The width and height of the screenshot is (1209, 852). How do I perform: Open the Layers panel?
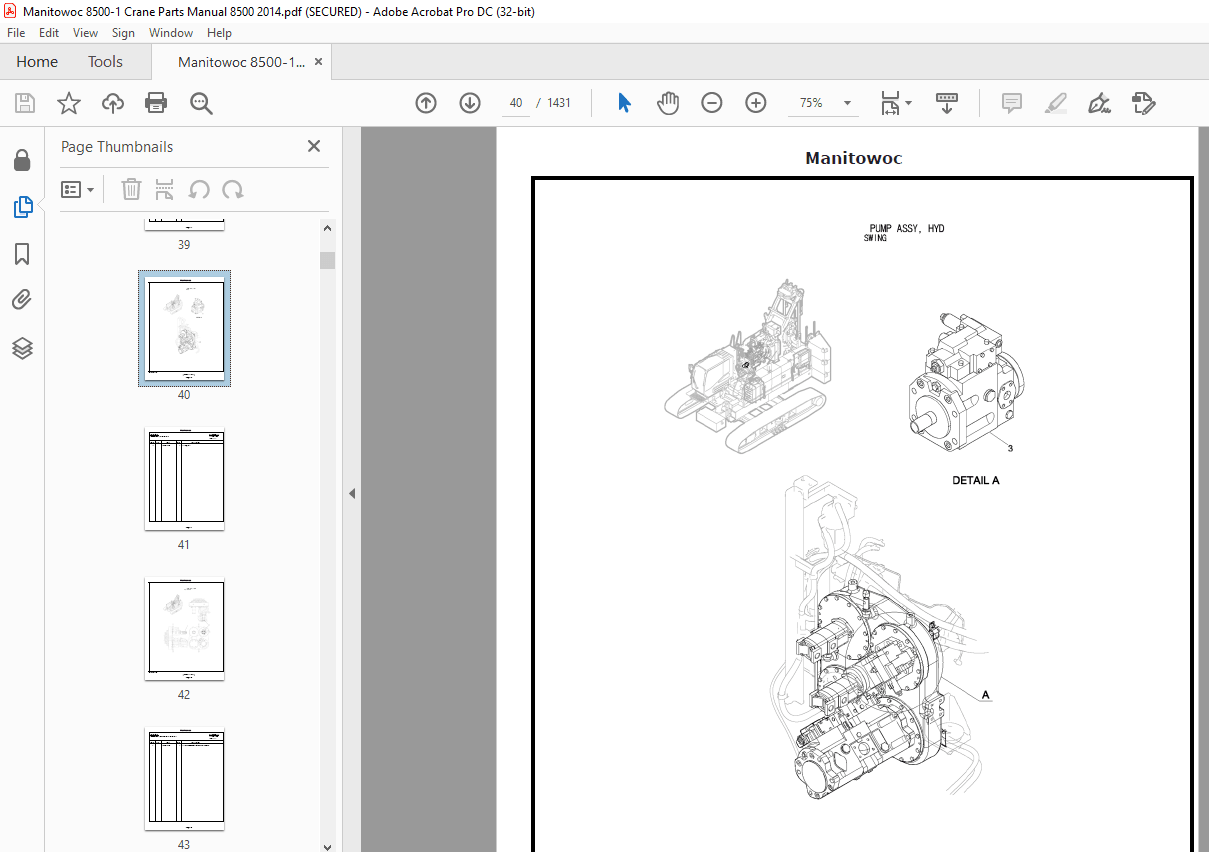tap(22, 348)
